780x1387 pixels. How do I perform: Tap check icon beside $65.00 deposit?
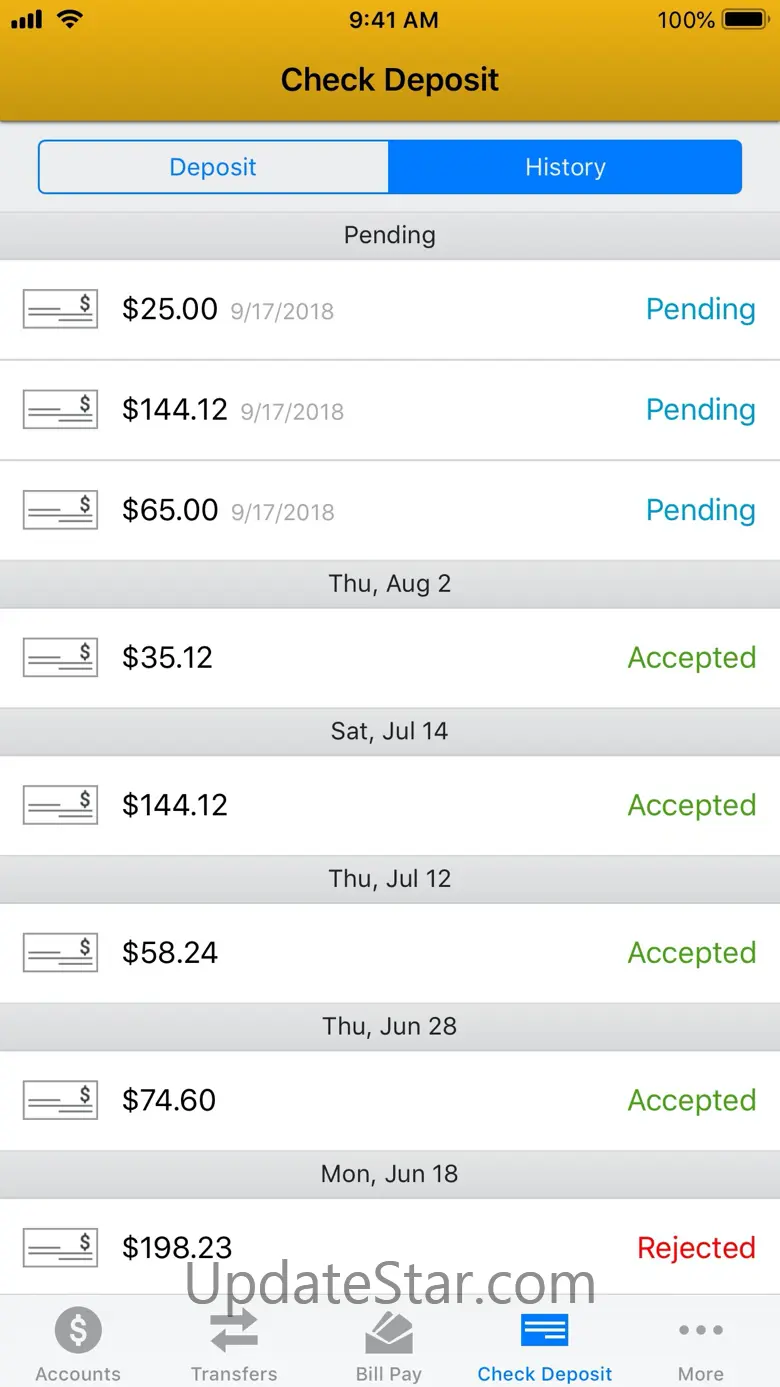point(60,510)
